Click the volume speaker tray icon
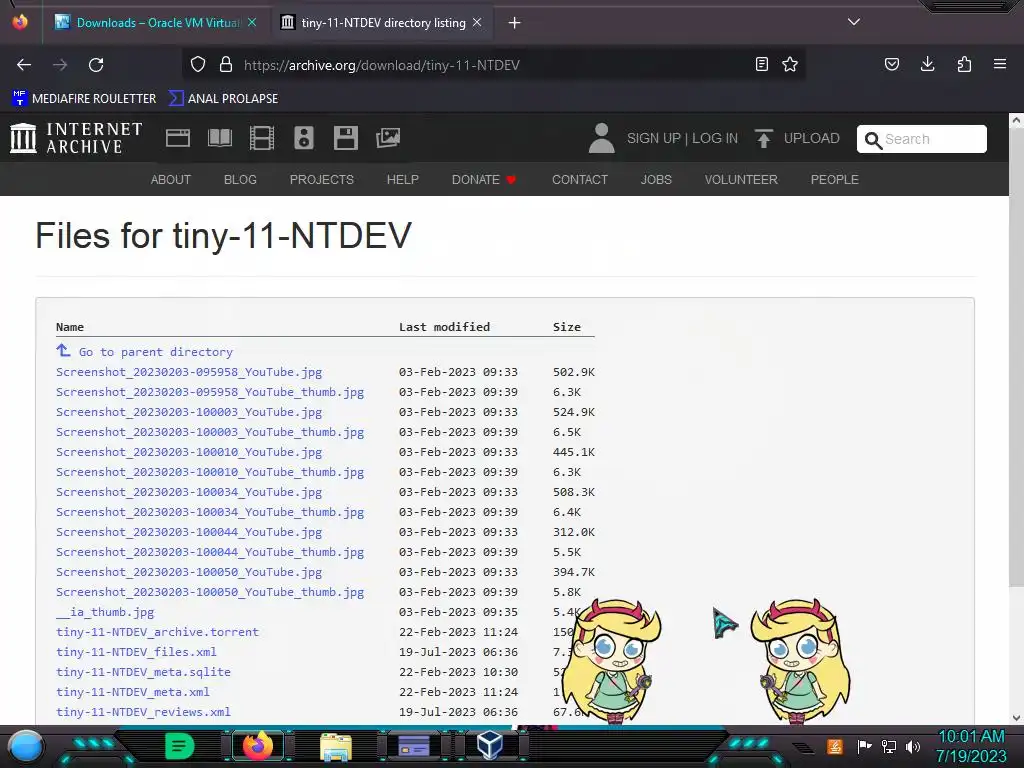Viewport: 1024px width, 768px height. coord(913,746)
